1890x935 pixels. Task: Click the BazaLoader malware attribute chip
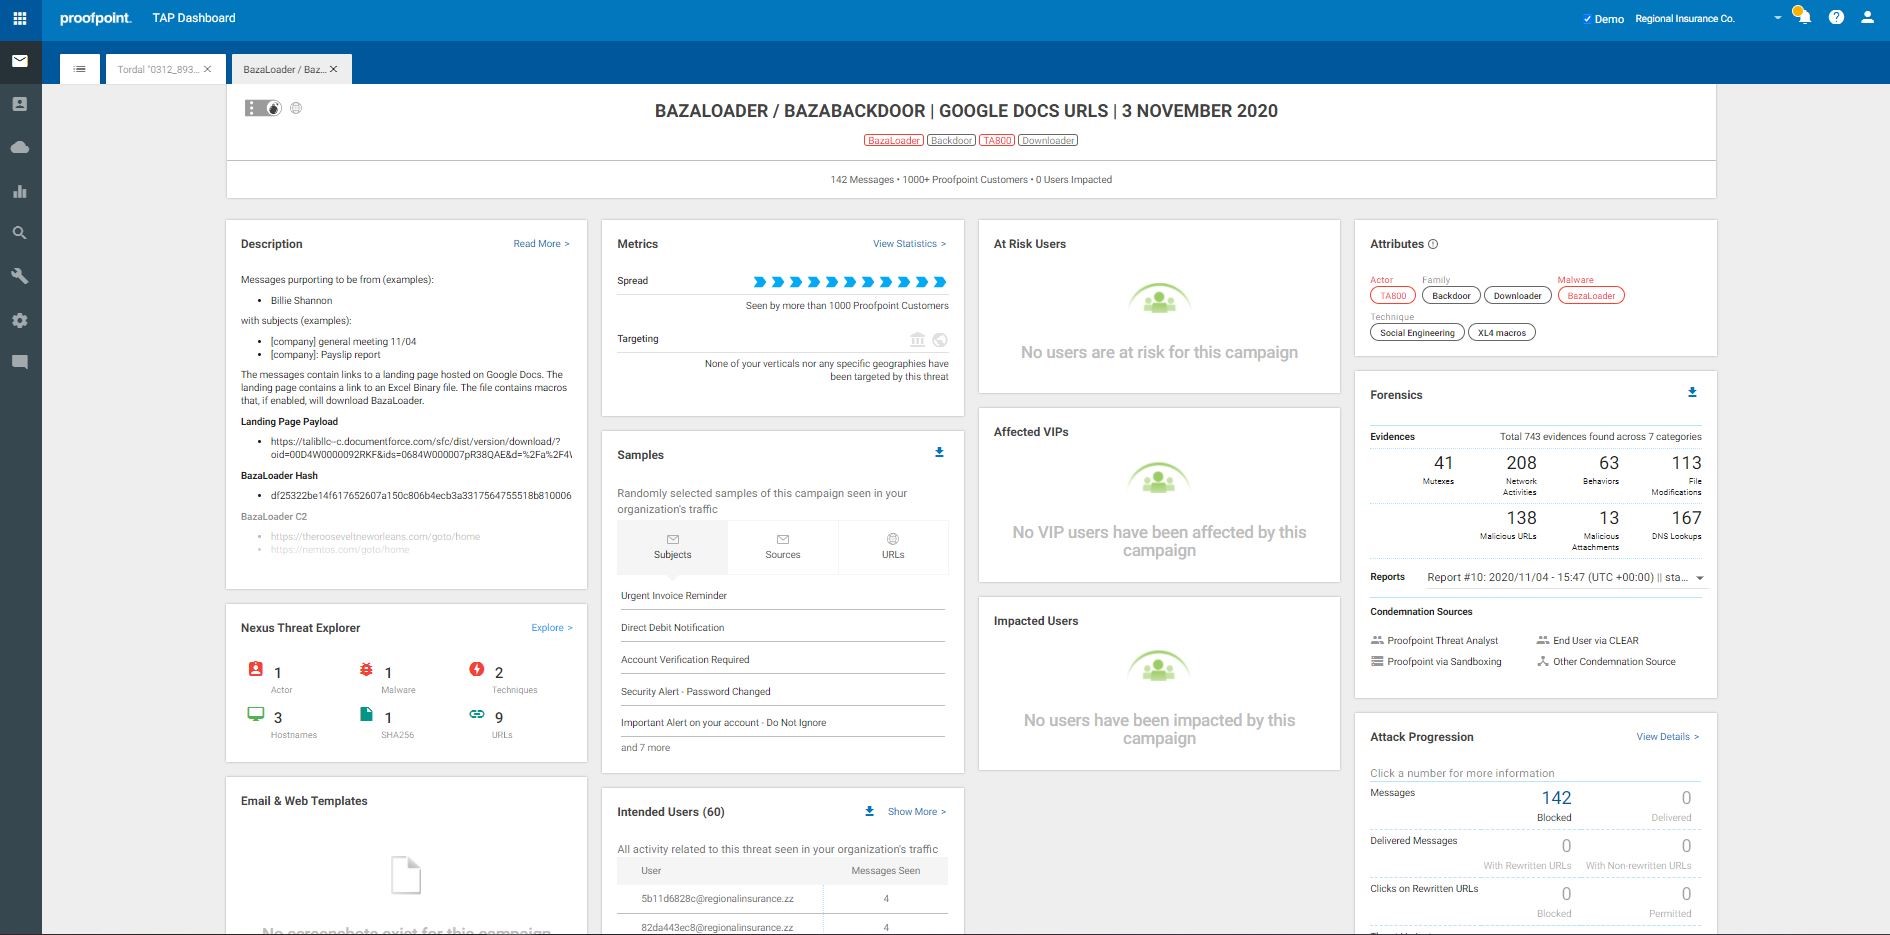(x=1591, y=296)
